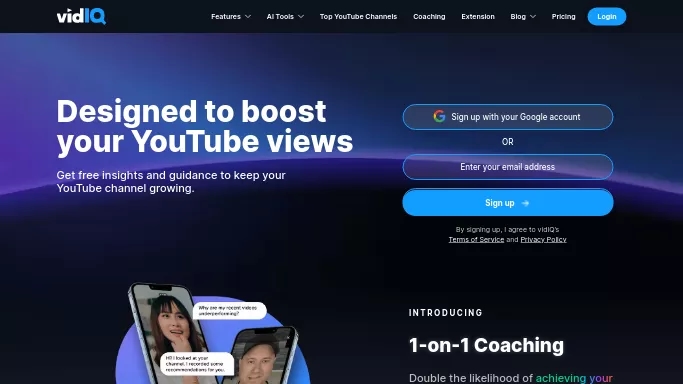Image resolution: width=683 pixels, height=384 pixels.
Task: Click the Google G logo icon
Action: tap(439, 116)
